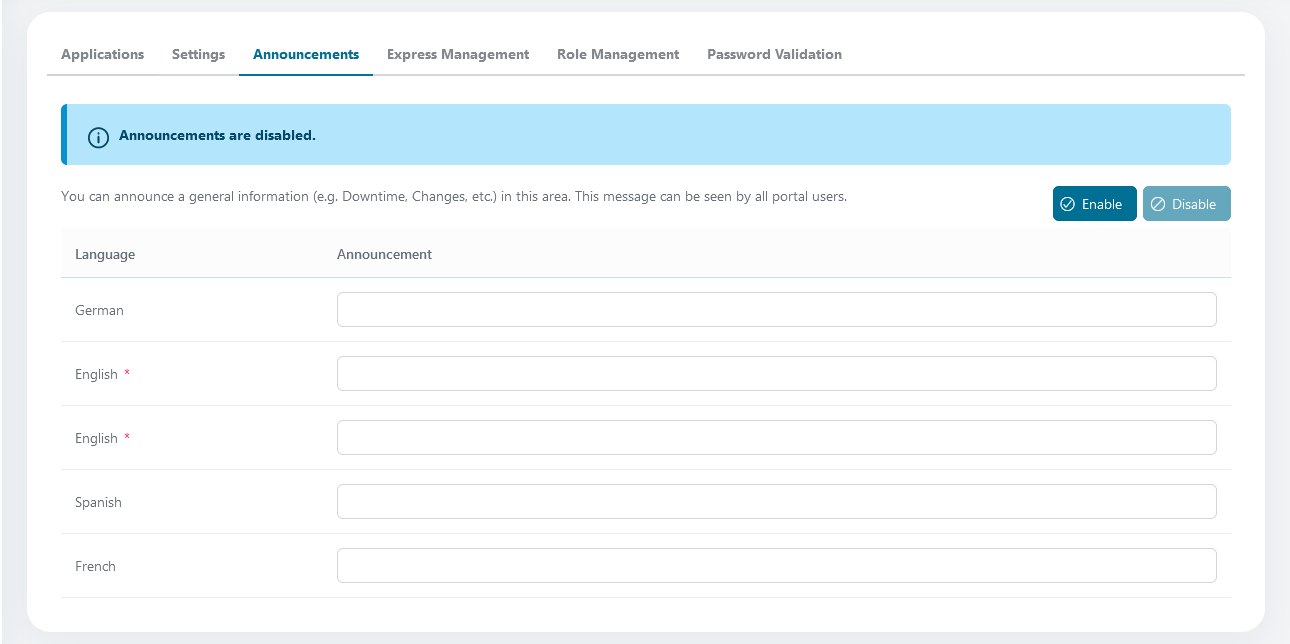Go to the Express Management tab
Screen dimensions: 1290x644
click(x=458, y=54)
